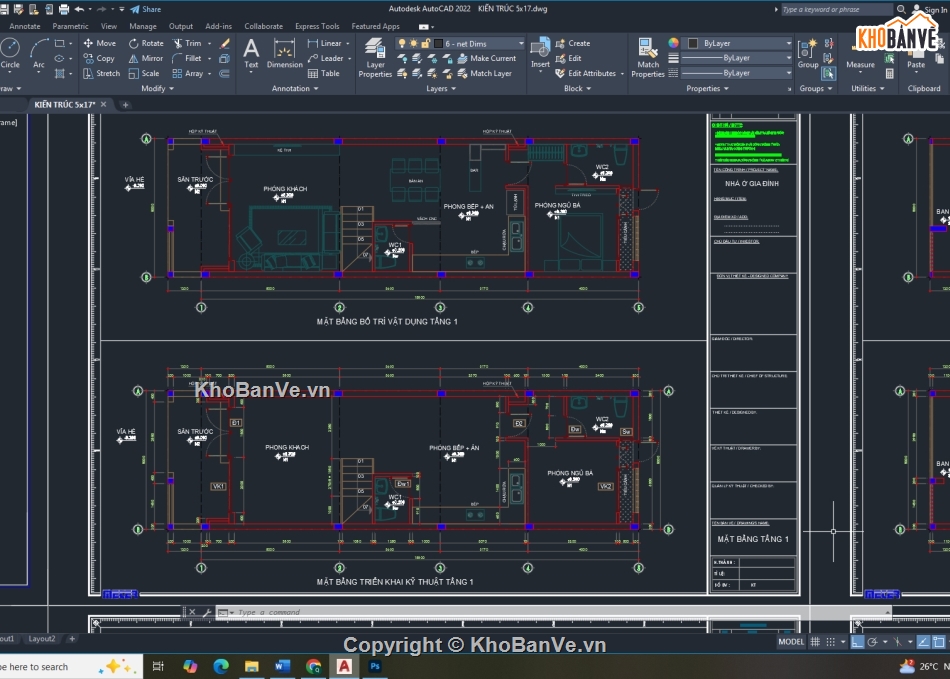Select the Move tool
950x679 pixels.
pos(99,43)
